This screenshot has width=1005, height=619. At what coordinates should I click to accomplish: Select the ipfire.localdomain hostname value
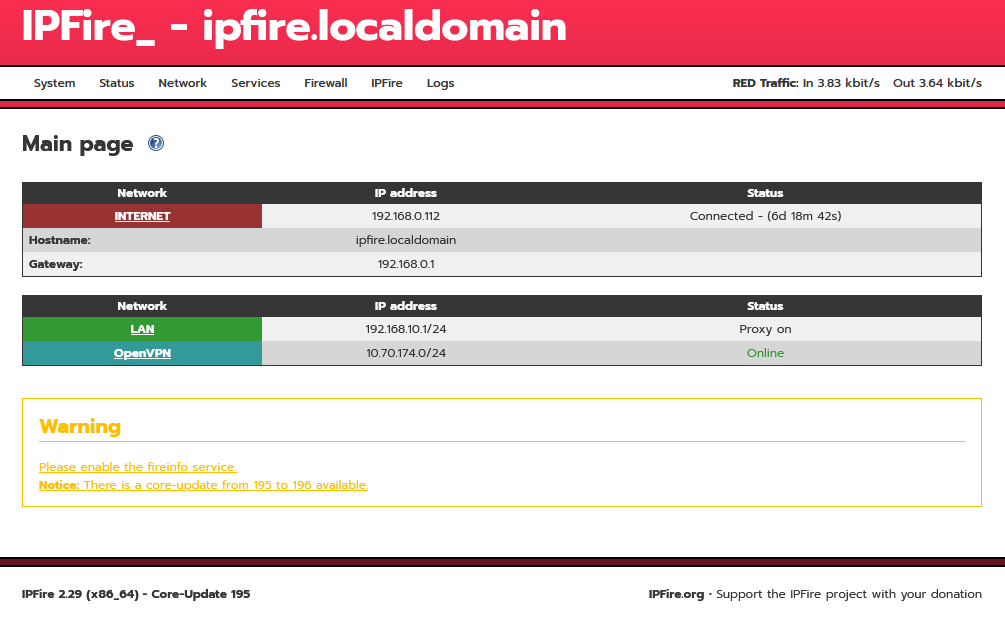coord(406,240)
